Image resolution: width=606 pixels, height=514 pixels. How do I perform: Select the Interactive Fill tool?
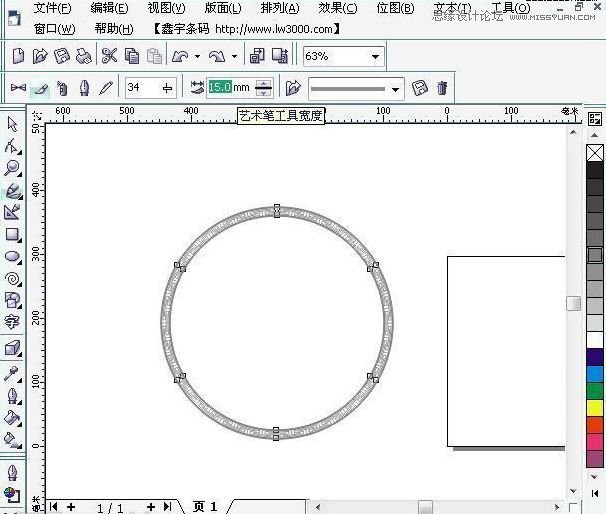[x=12, y=440]
